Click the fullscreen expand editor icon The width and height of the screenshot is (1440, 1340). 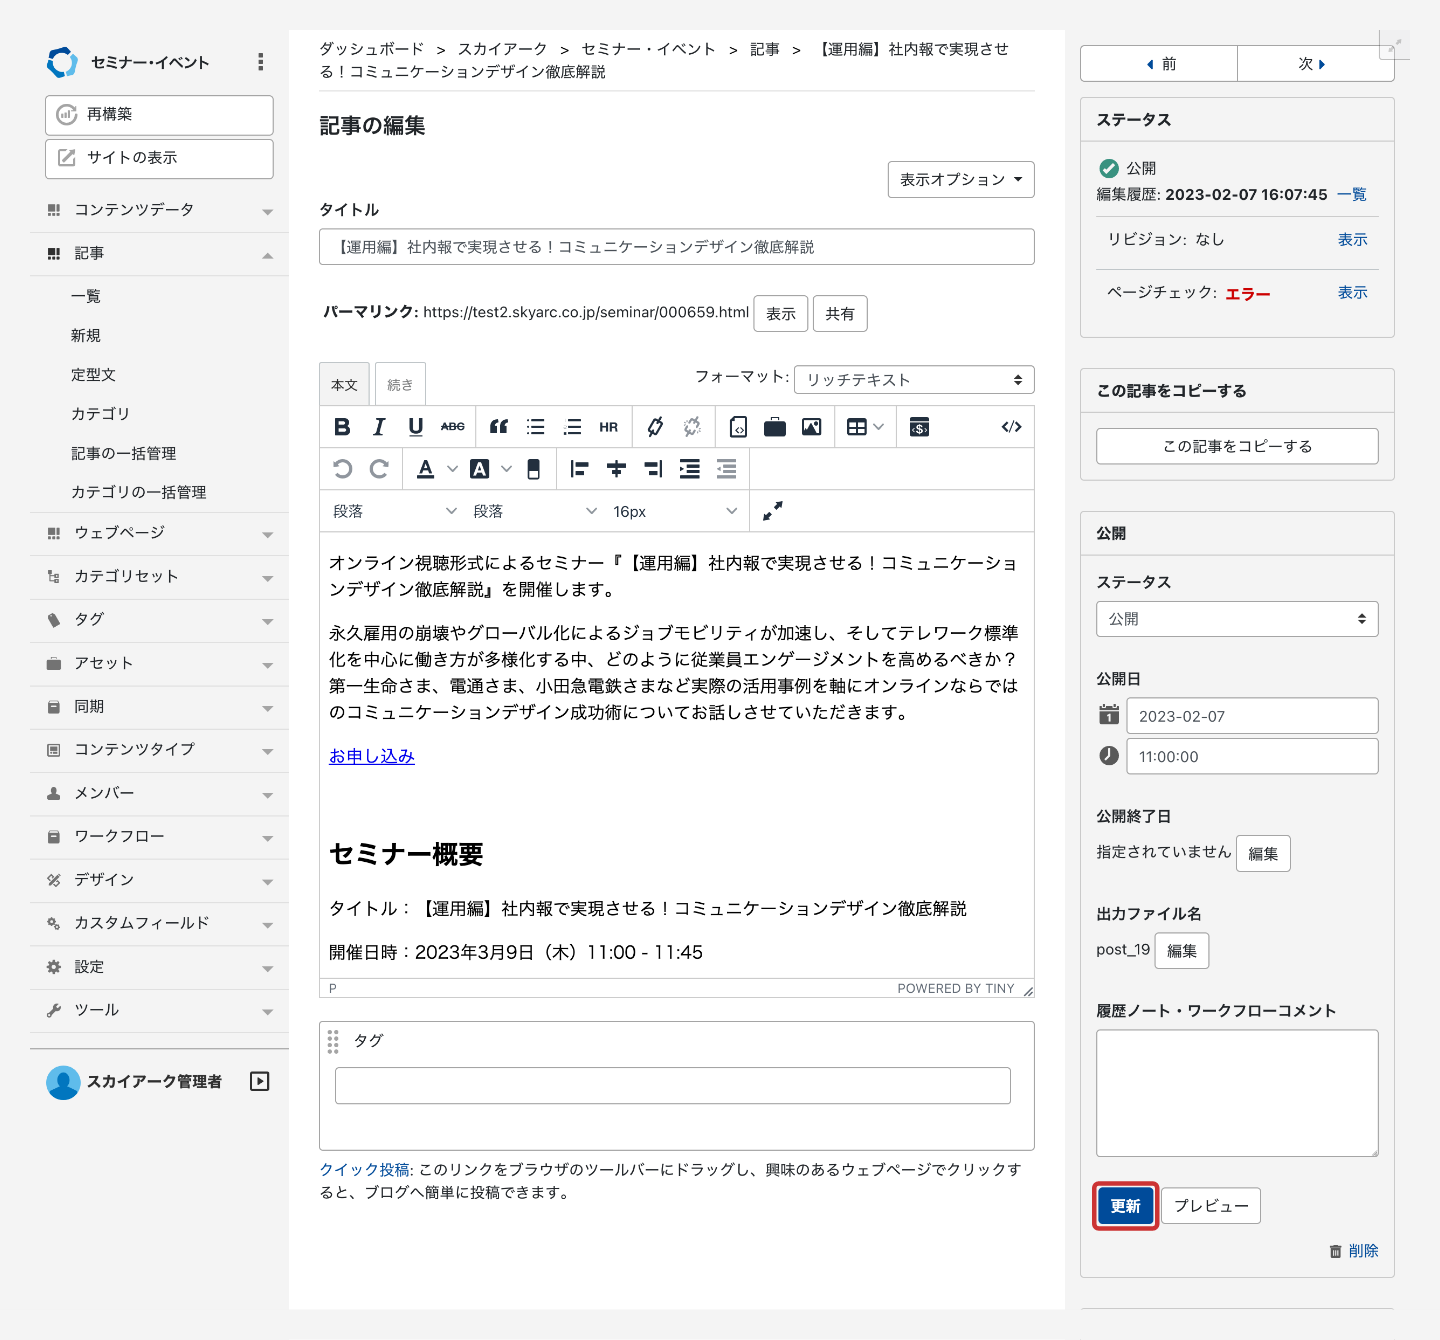point(772,511)
